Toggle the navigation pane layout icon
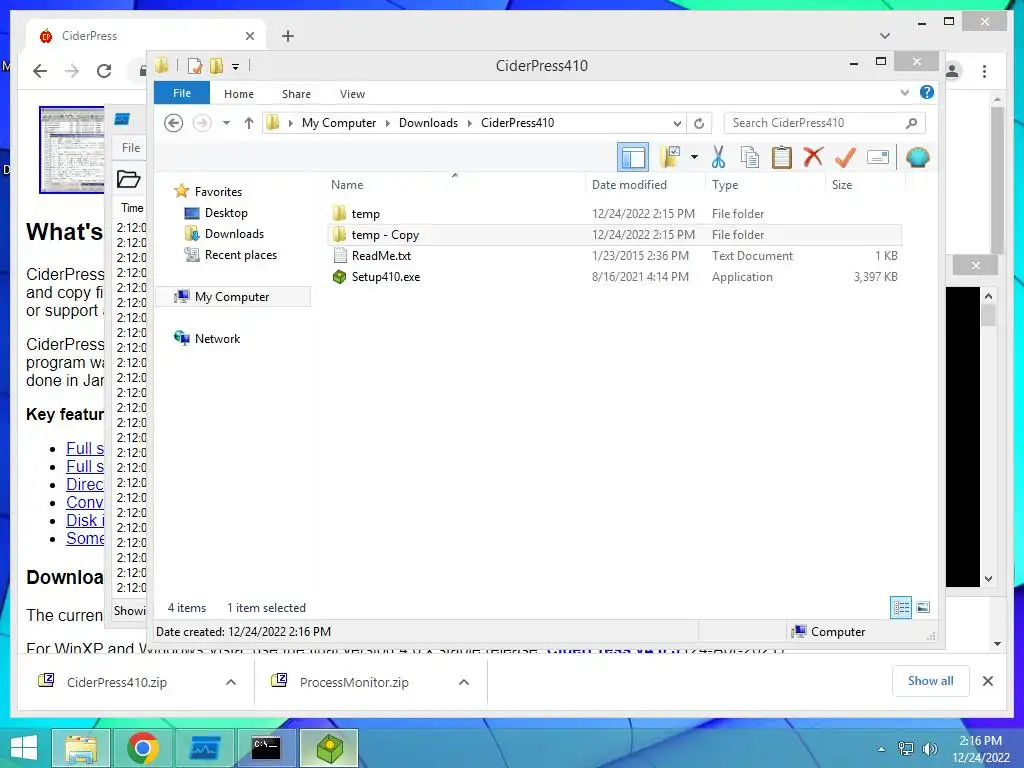Viewport: 1024px width, 768px height. click(633, 157)
